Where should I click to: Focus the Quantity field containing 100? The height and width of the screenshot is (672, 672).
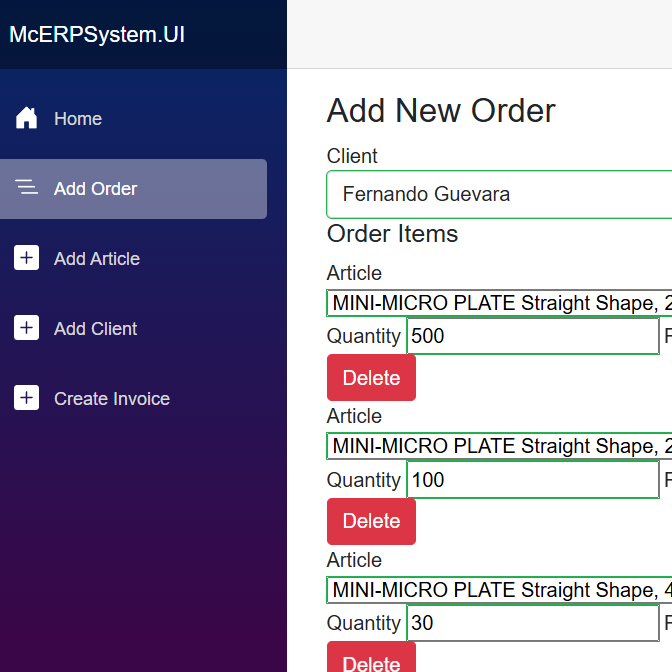point(532,480)
